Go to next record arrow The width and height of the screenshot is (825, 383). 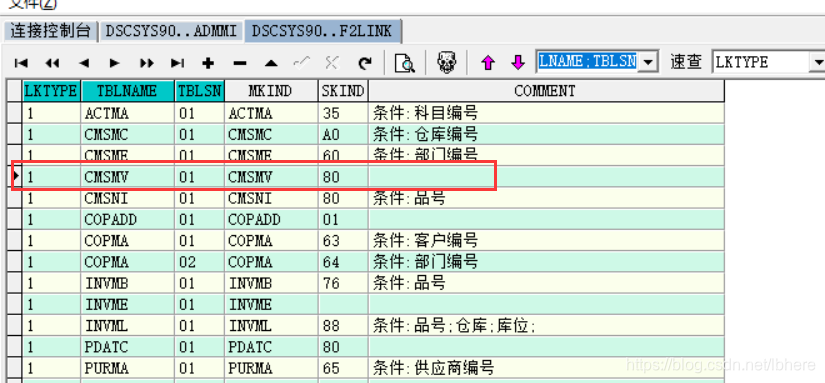point(114,63)
